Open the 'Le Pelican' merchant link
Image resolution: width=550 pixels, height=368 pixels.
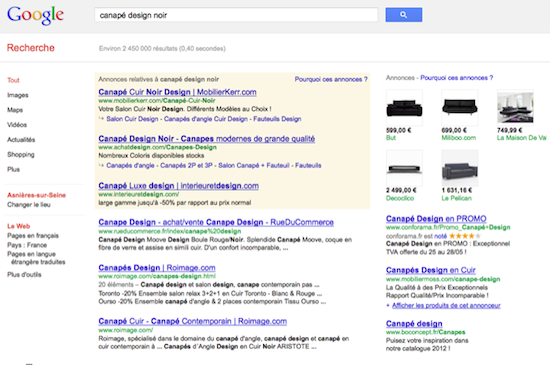point(456,198)
